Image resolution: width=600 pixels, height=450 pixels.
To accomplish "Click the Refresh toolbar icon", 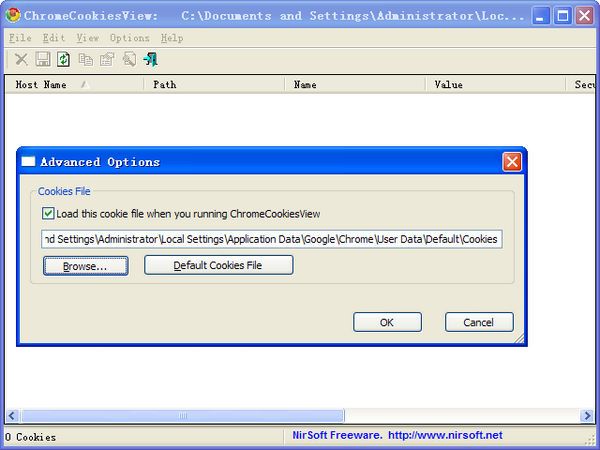I will (64, 60).
